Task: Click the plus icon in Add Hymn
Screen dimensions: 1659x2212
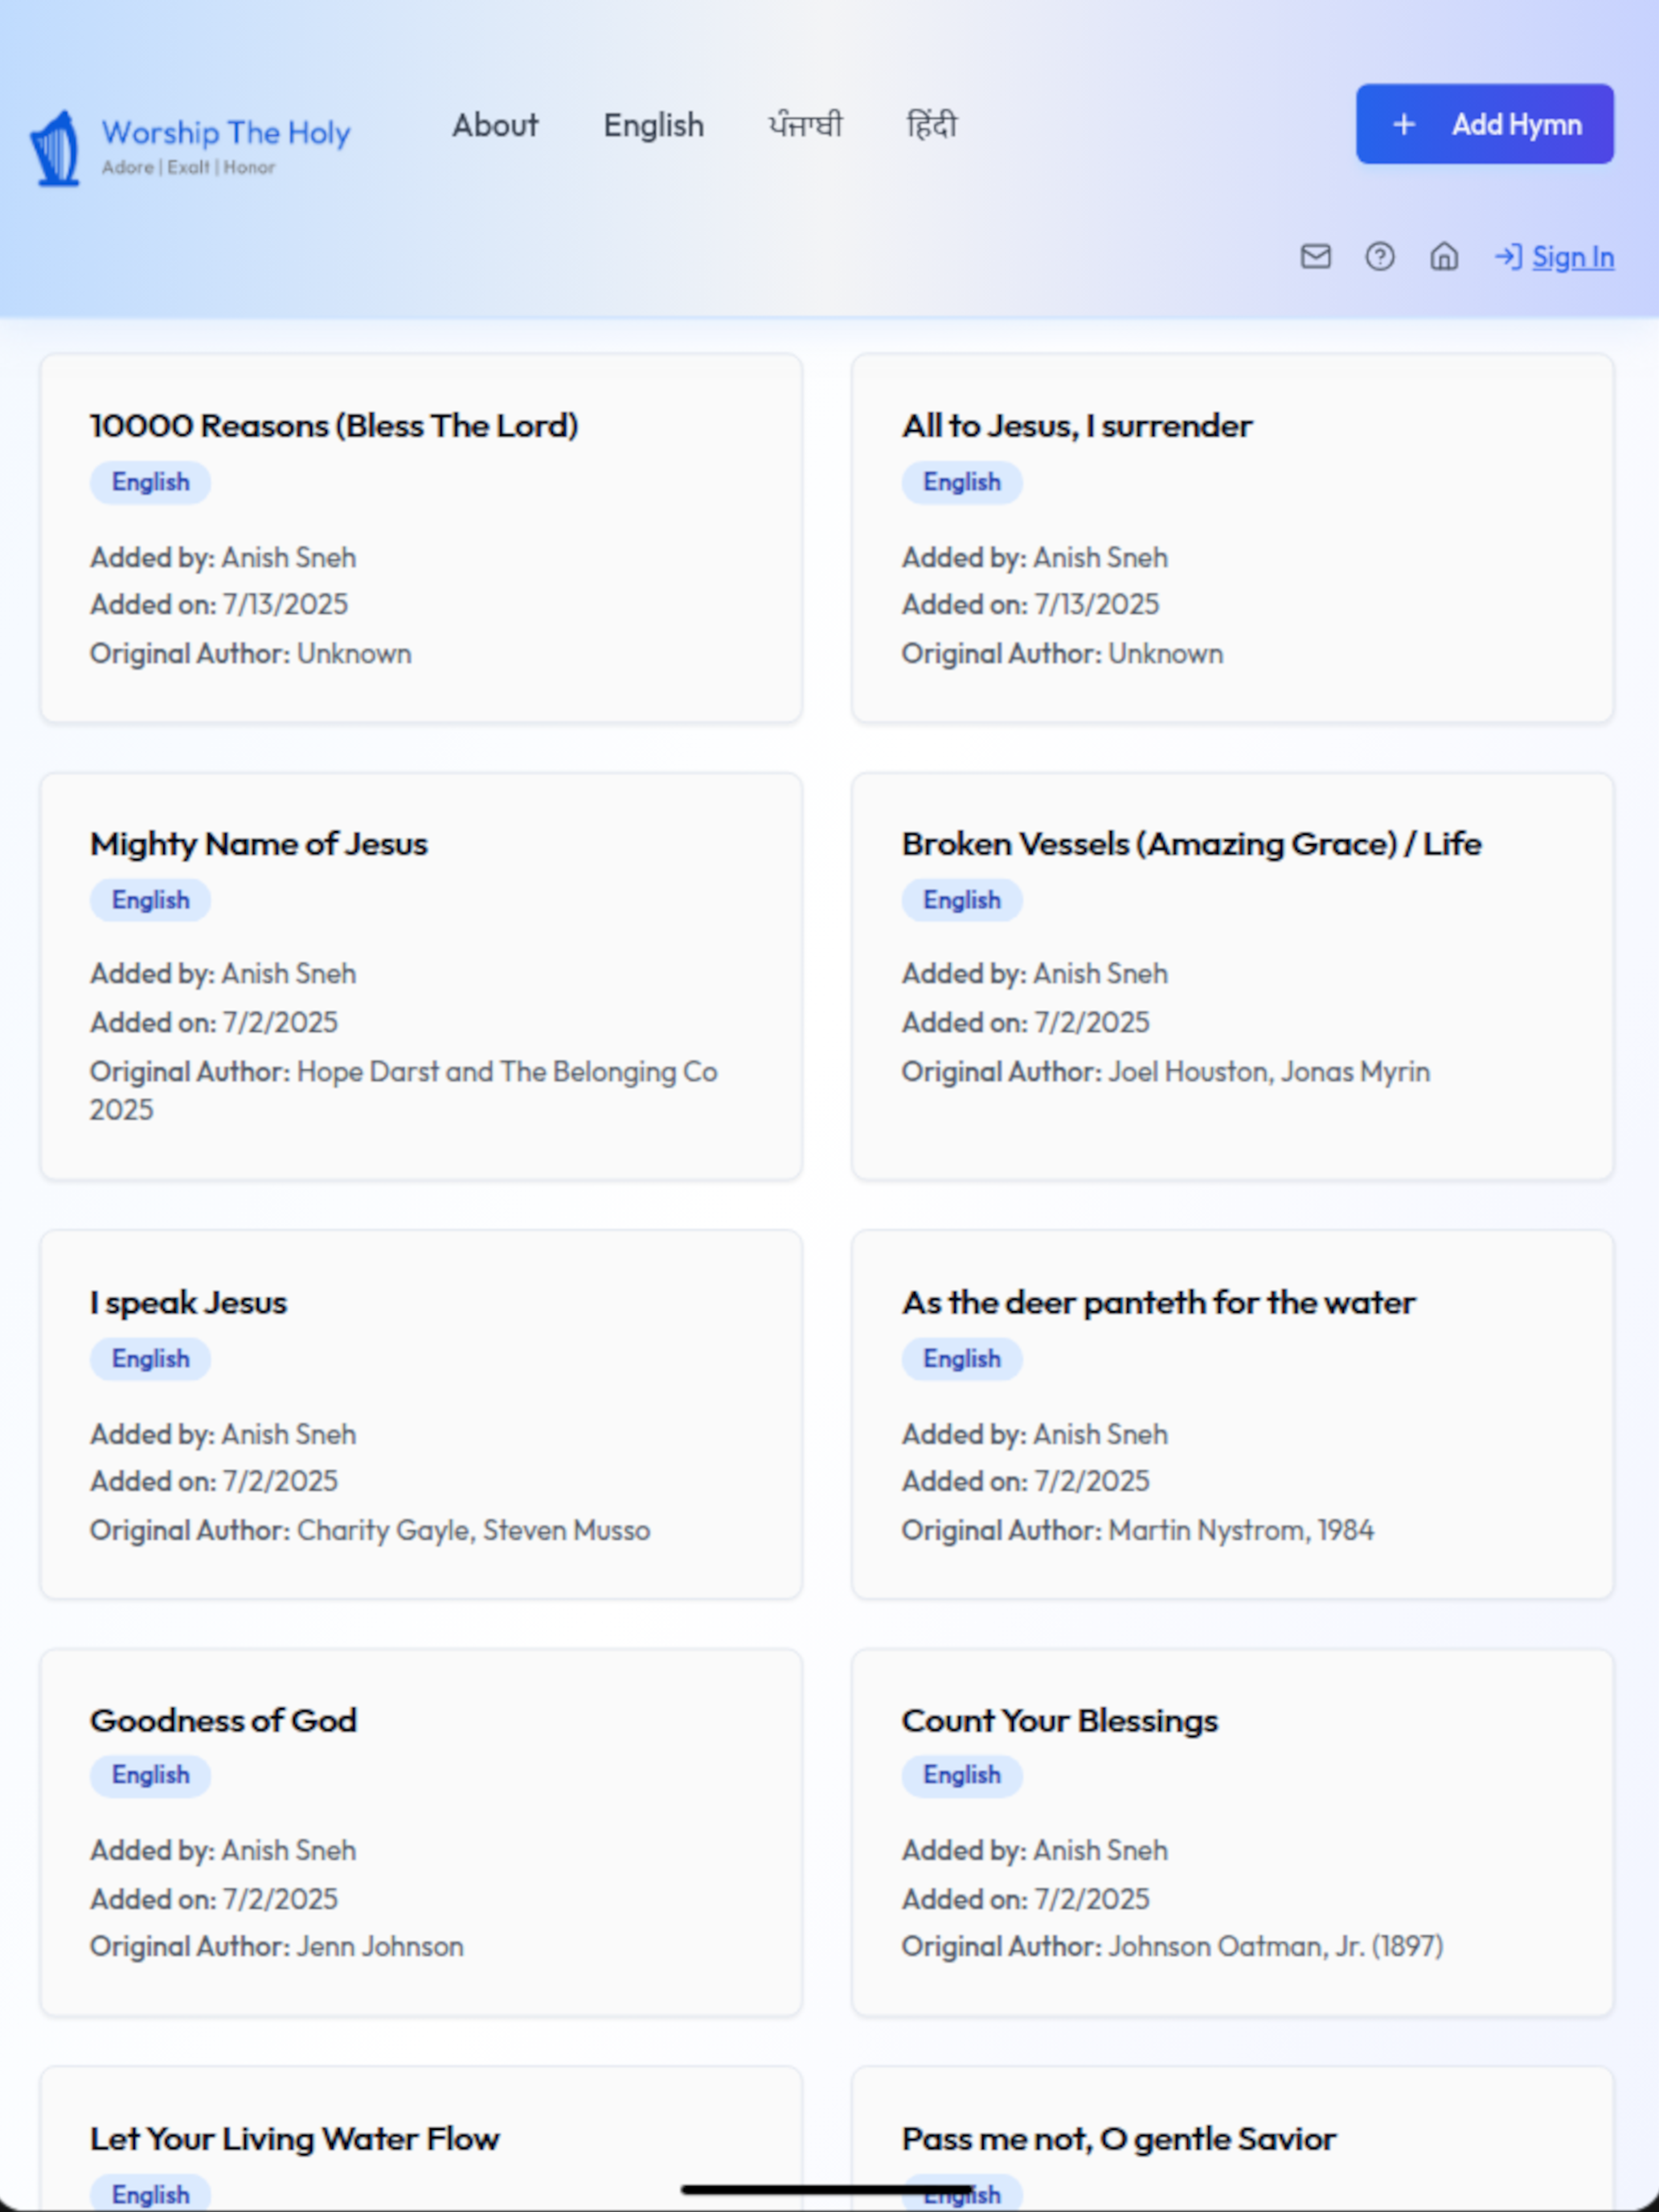Action: [1403, 124]
